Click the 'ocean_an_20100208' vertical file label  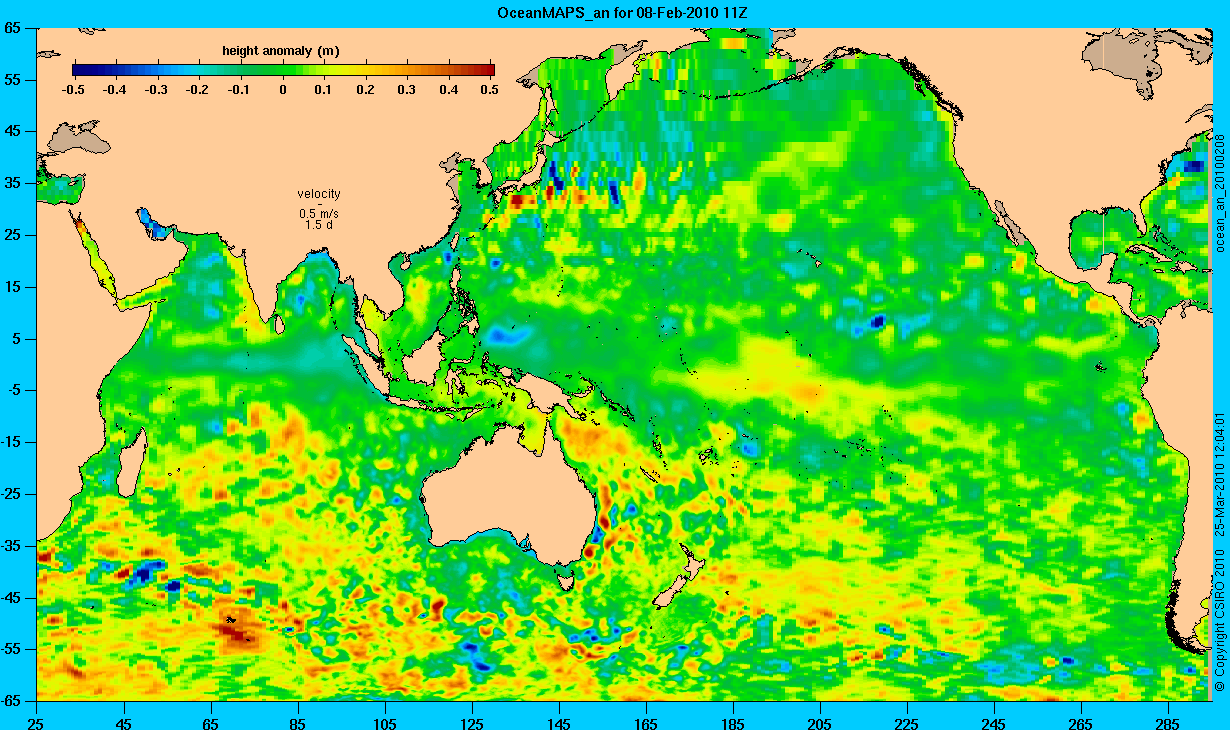[x=1219, y=191]
